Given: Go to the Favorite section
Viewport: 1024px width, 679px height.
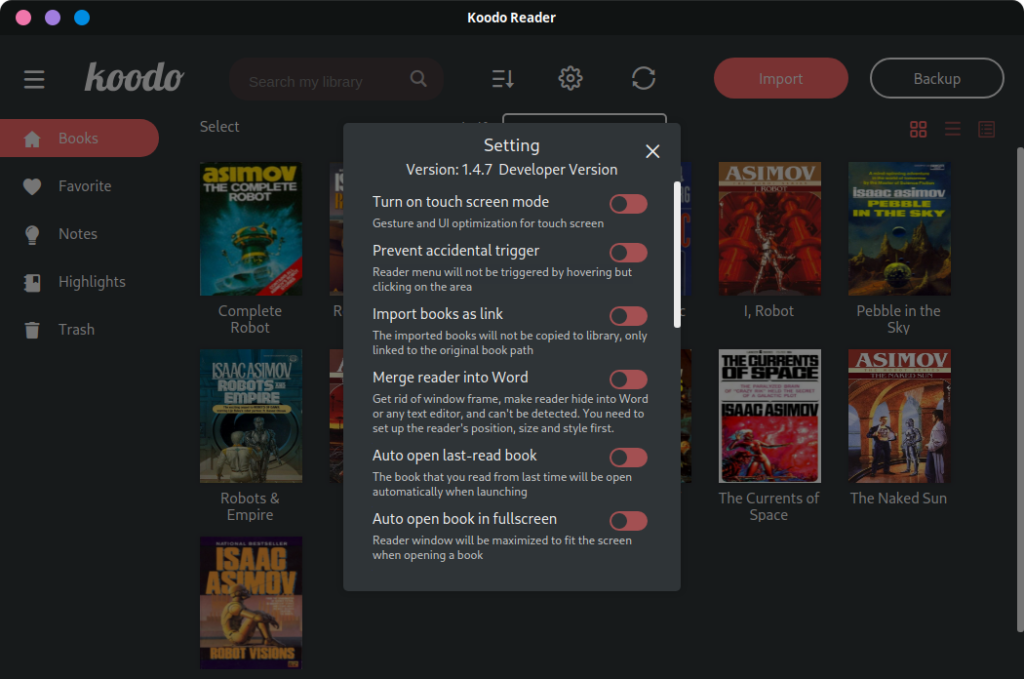Looking at the screenshot, I should coord(87,186).
